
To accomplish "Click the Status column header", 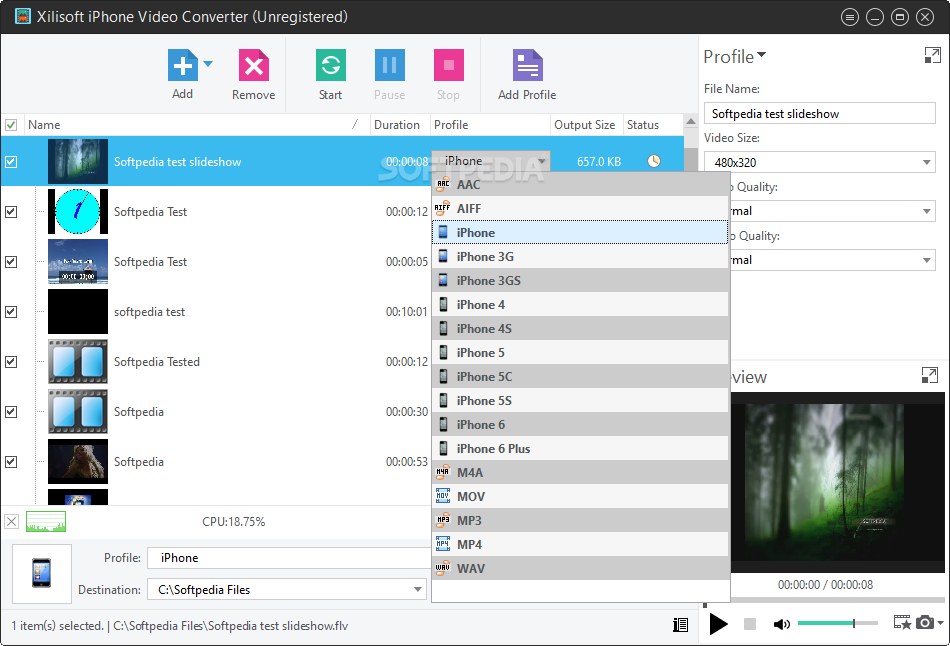I will pos(653,125).
